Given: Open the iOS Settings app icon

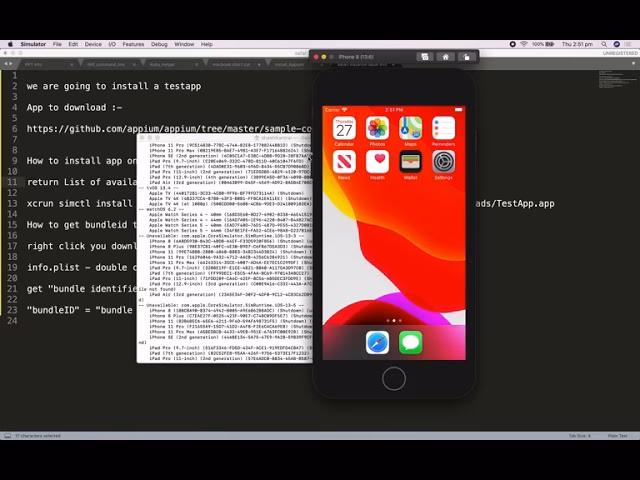Looking at the screenshot, I should pyautogui.click(x=443, y=162).
